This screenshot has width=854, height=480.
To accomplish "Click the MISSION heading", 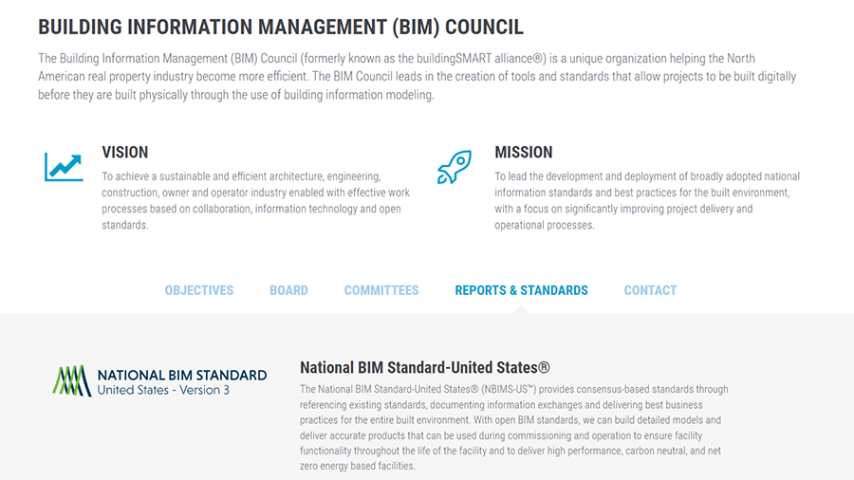I will 523,152.
